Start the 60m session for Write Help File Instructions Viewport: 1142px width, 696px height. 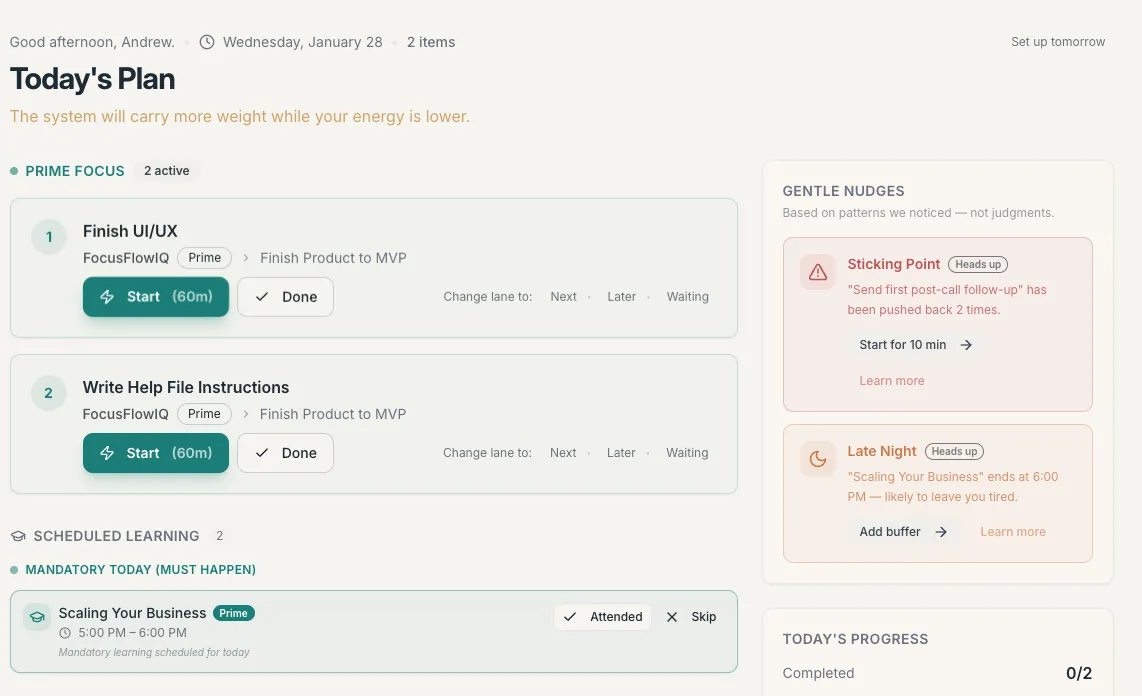(x=156, y=453)
